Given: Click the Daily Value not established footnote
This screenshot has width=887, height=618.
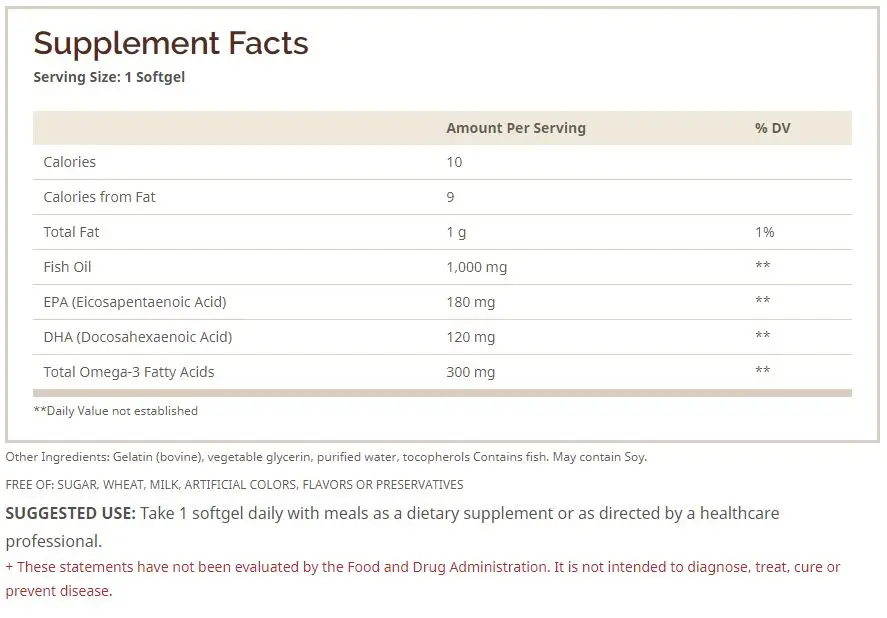Looking at the screenshot, I should pos(116,411).
